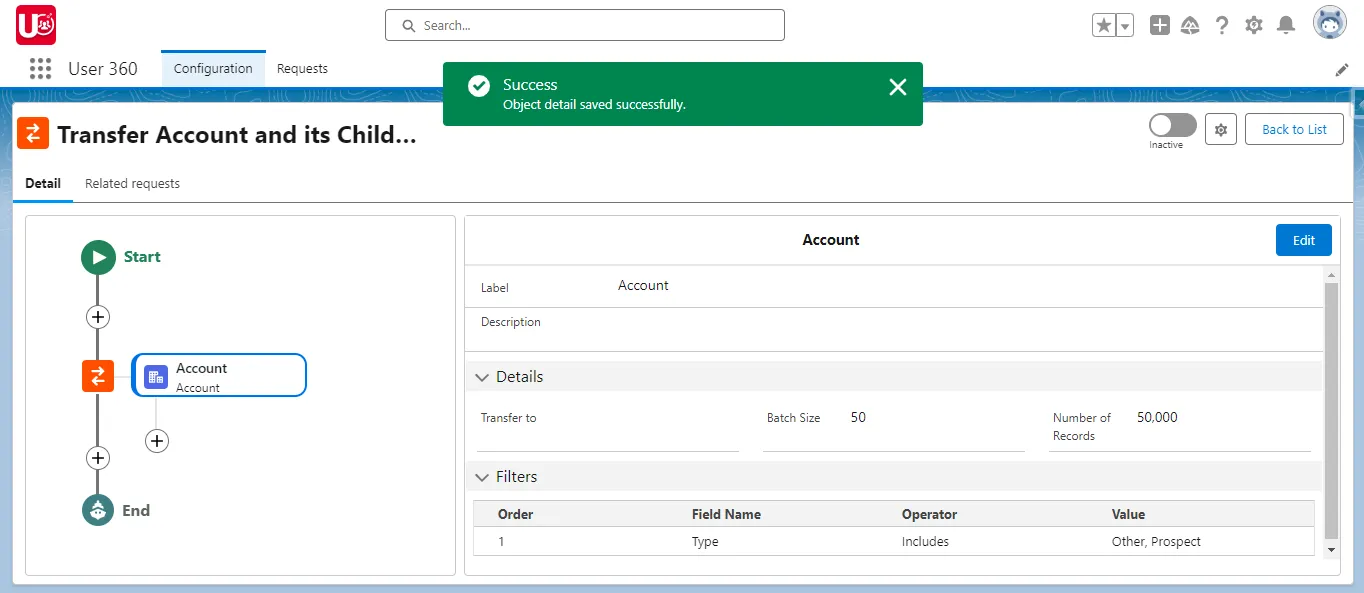Switch to the Related requests tab
Viewport: 1364px width, 593px height.
tap(132, 183)
